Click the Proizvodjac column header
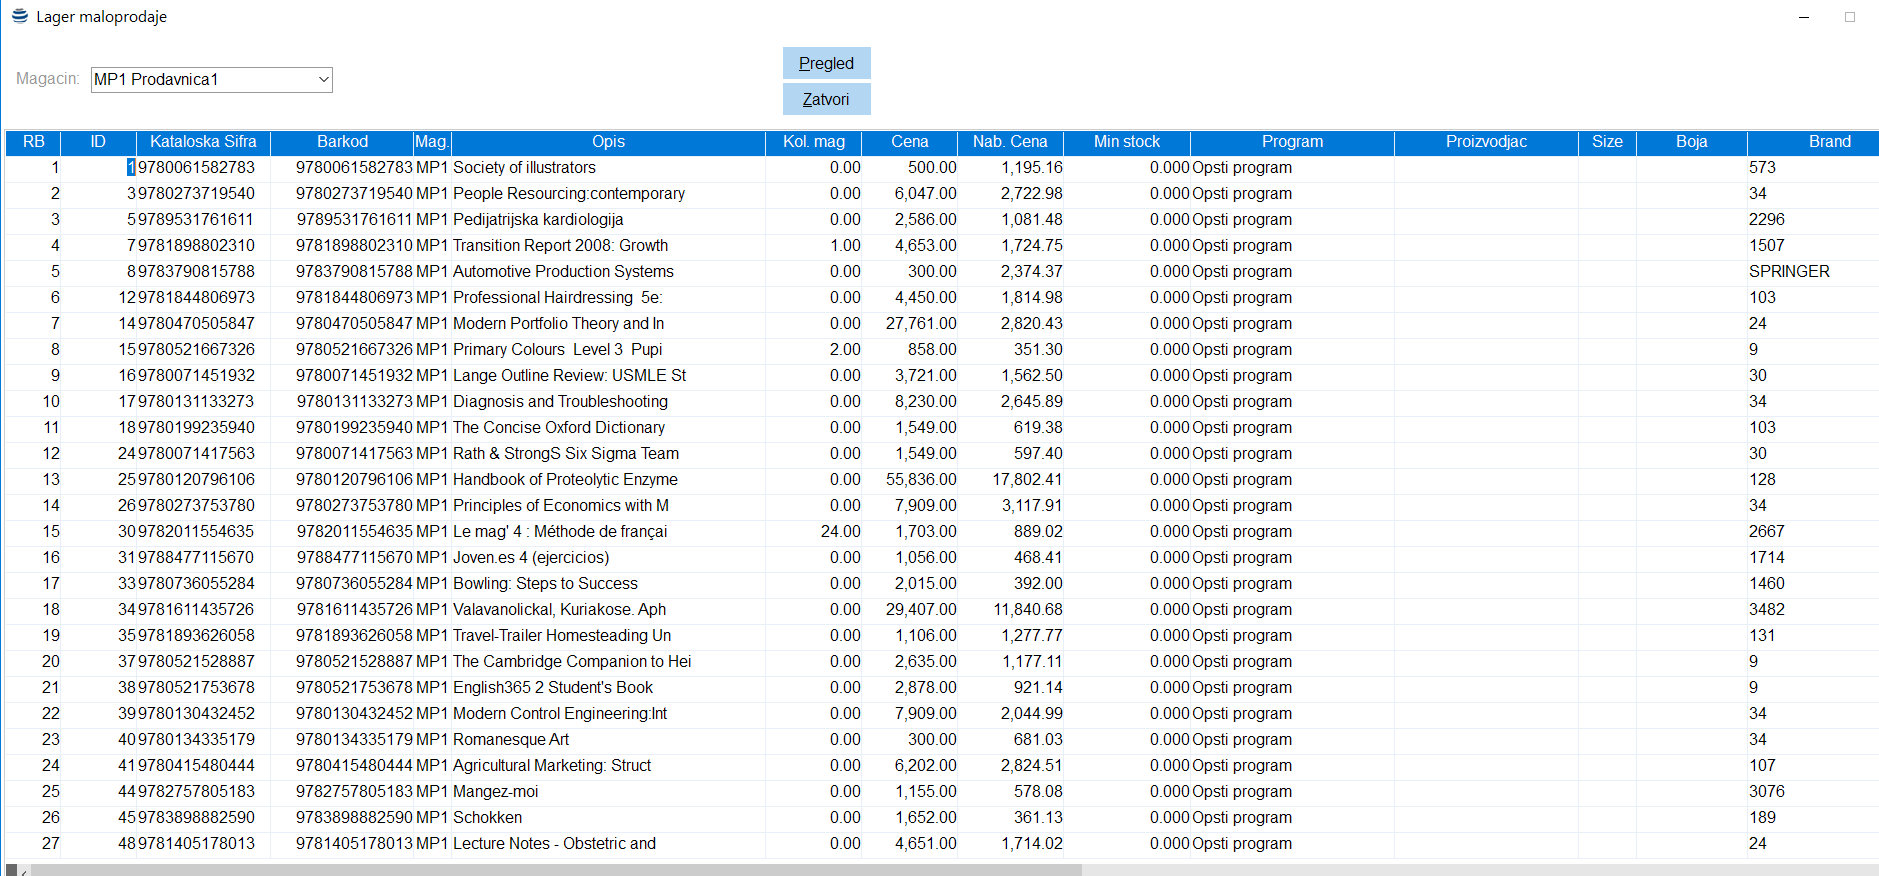This screenshot has width=1879, height=876. [1486, 142]
